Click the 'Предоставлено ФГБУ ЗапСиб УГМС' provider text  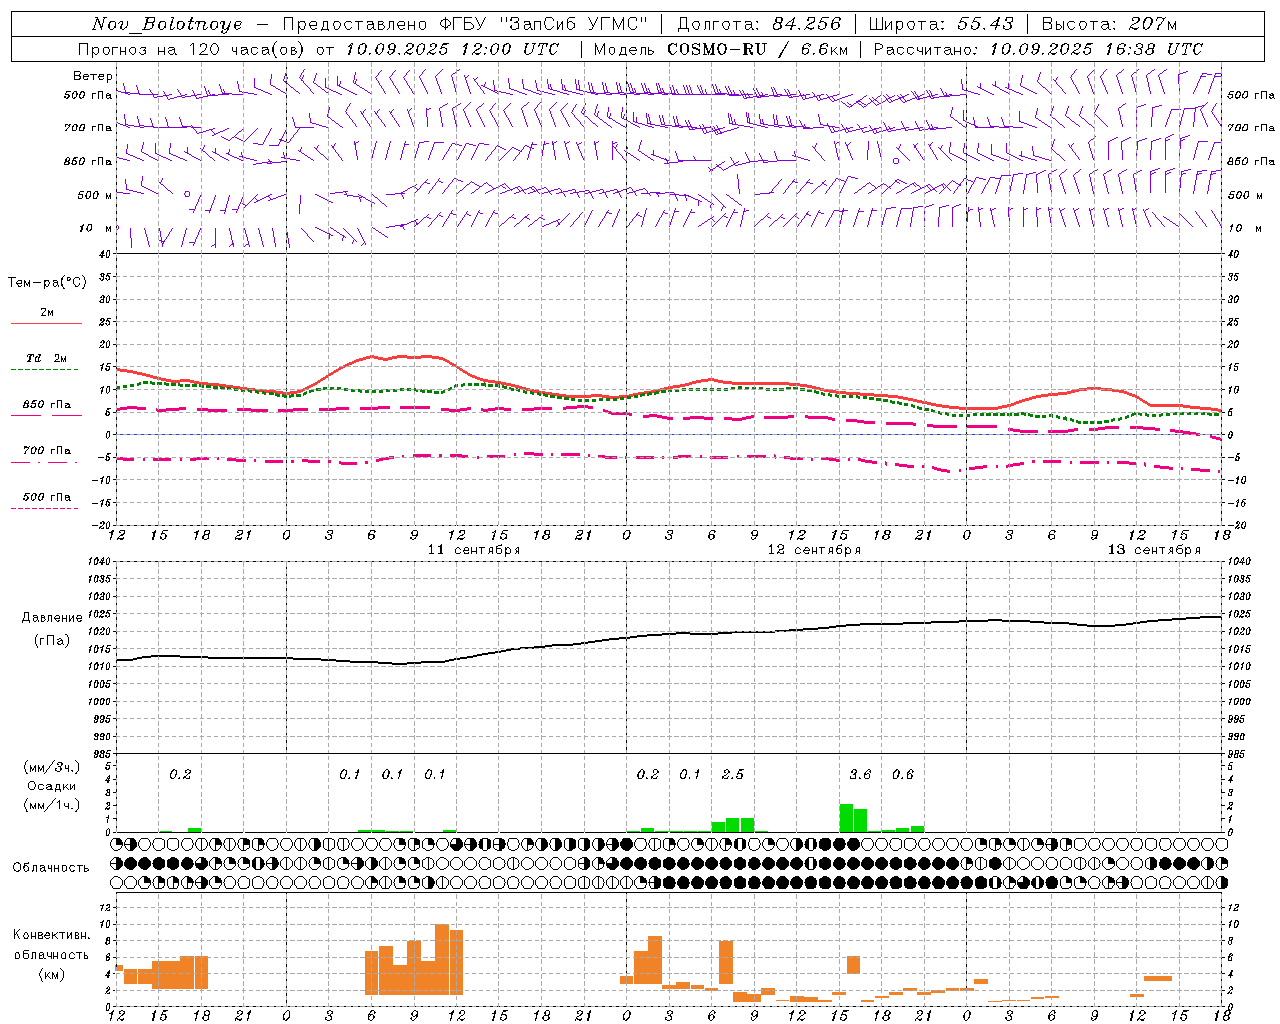[x=464, y=24]
